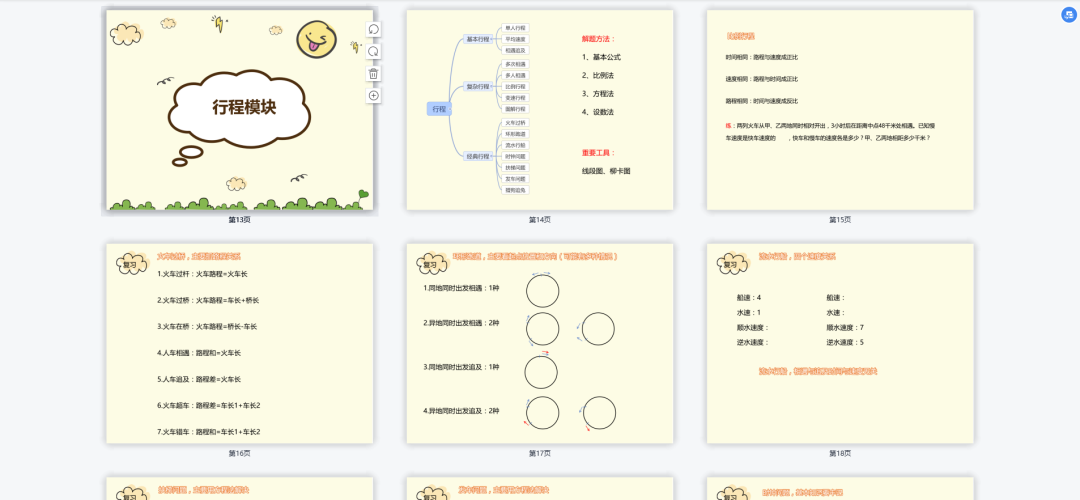Rotate page 13 clockwise

373,52
